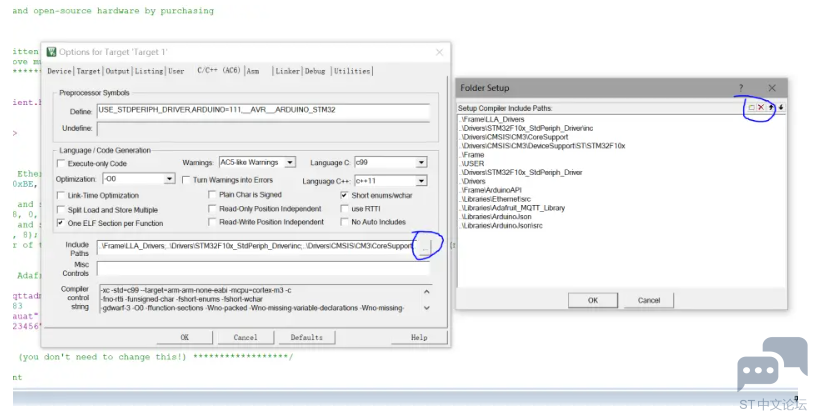Viewport: 816px width, 420px height.
Task: Click the chat bubble forum logo
Action: (x=772, y=365)
